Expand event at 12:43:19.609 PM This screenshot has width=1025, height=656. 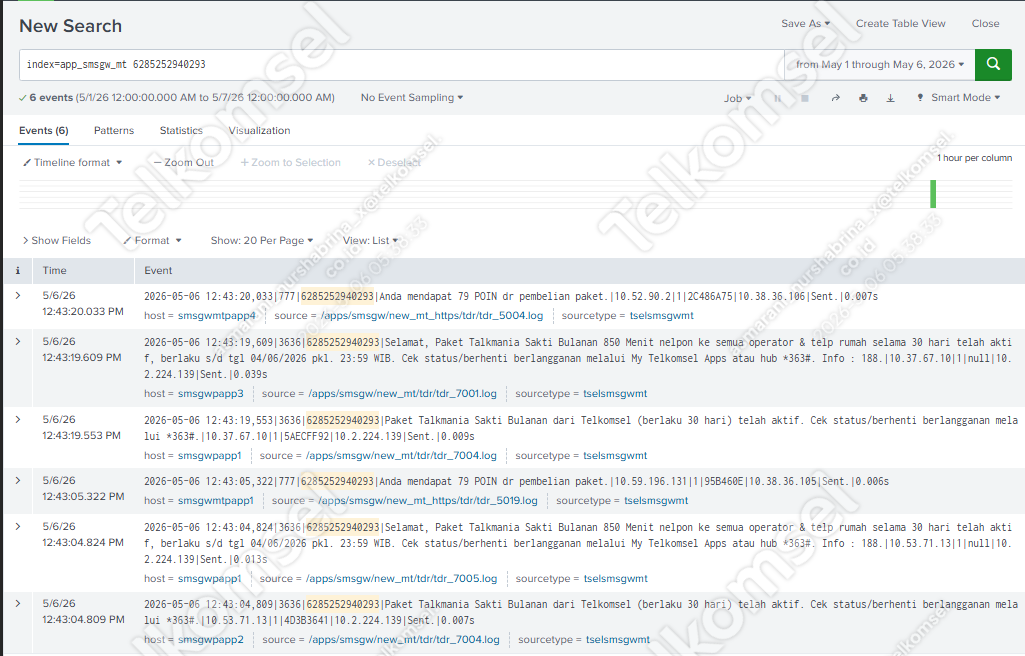click(x=18, y=341)
